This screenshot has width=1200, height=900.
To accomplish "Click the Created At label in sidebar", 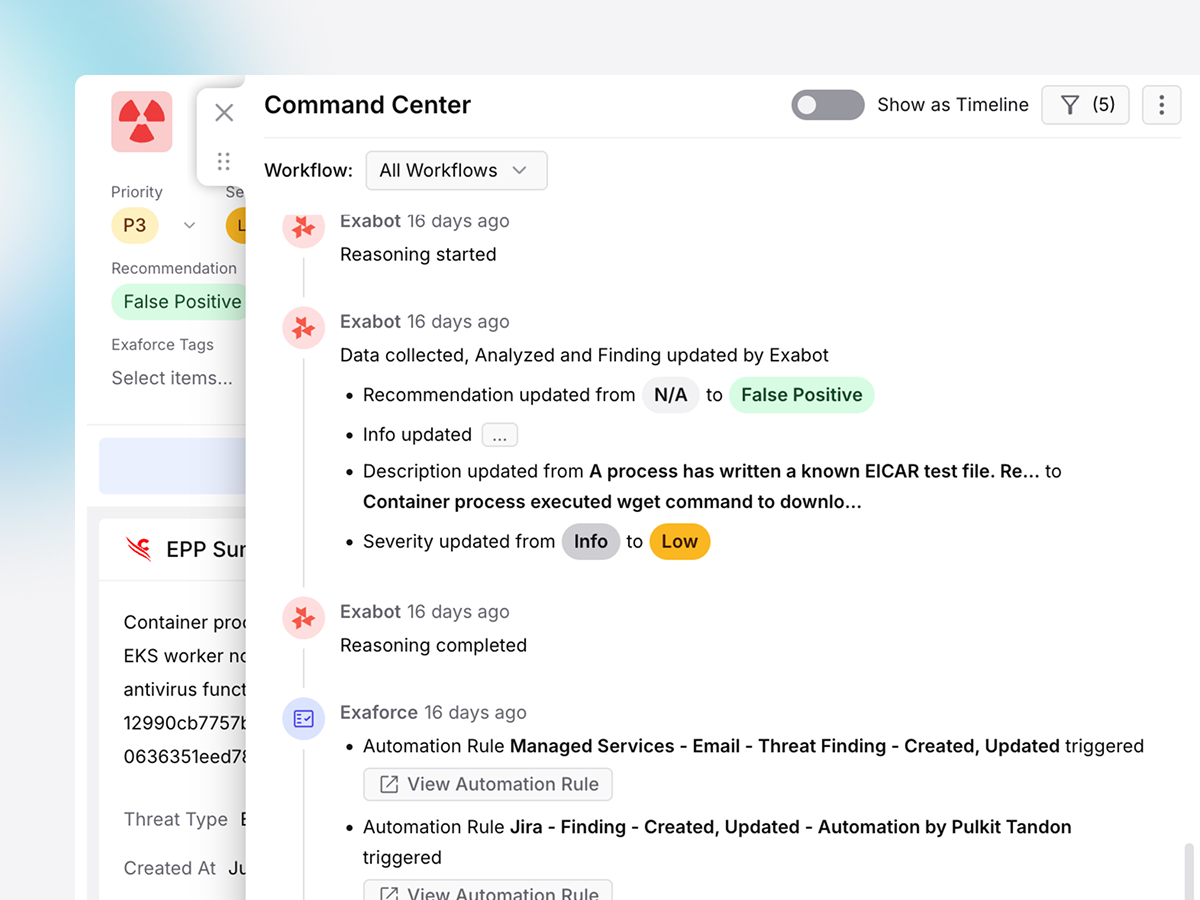I will [170, 868].
